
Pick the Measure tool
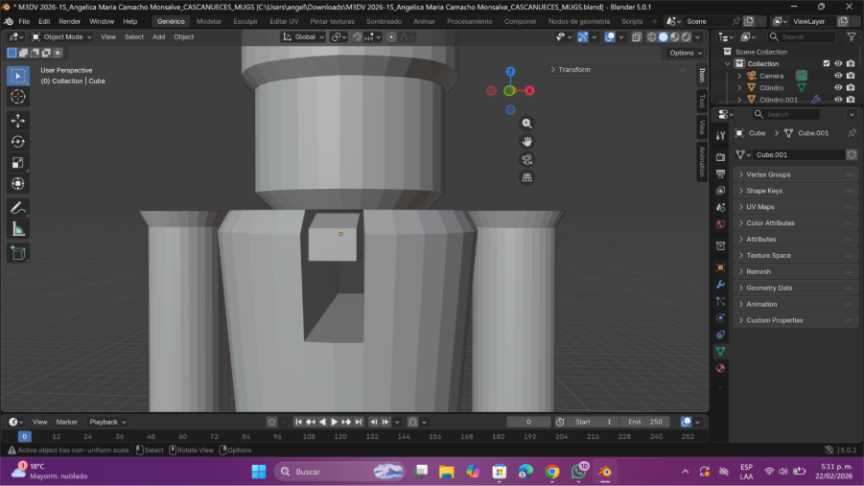(18, 229)
